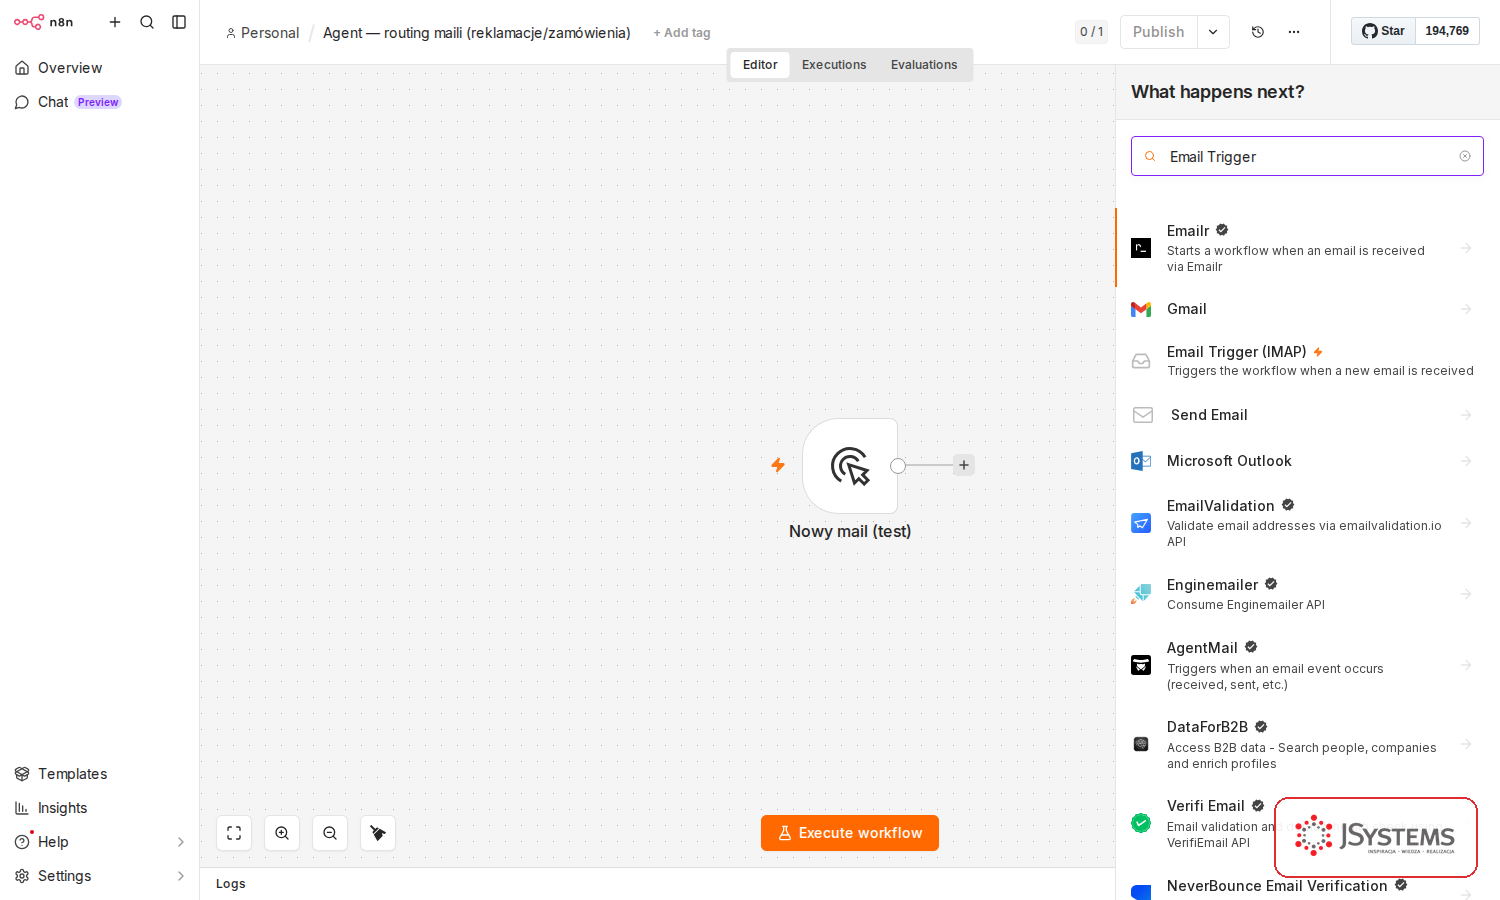The height and width of the screenshot is (900, 1500).
Task: Expand Enginemailer row arrow
Action: click(1466, 594)
